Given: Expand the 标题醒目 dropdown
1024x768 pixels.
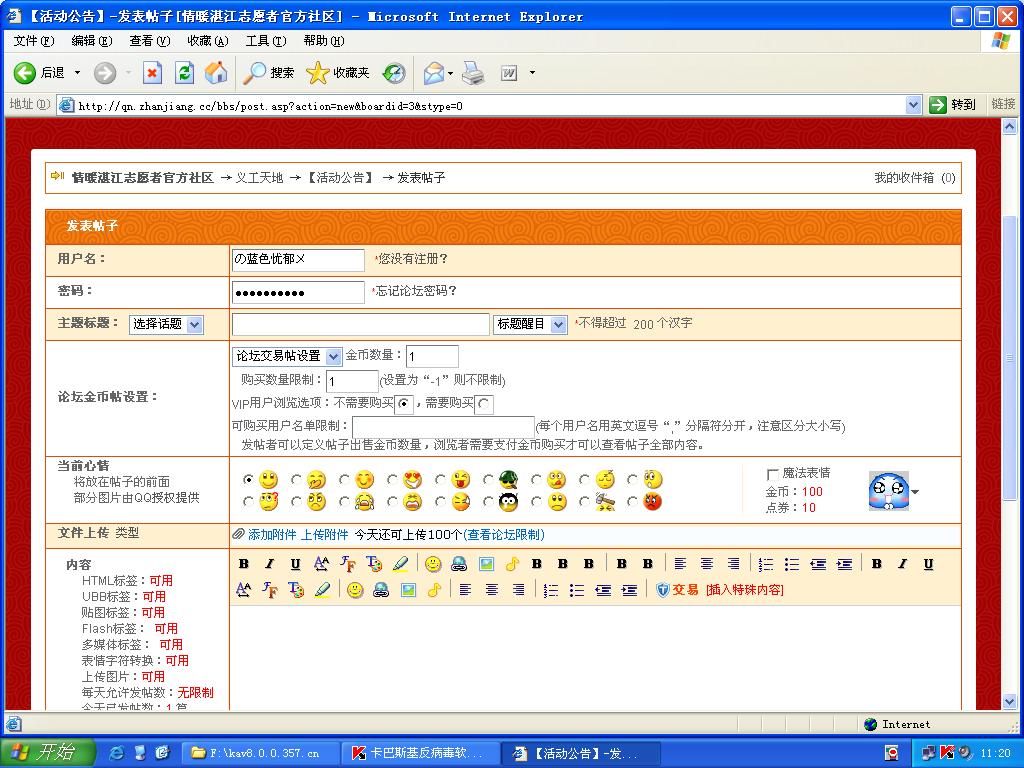Looking at the screenshot, I should click(530, 324).
